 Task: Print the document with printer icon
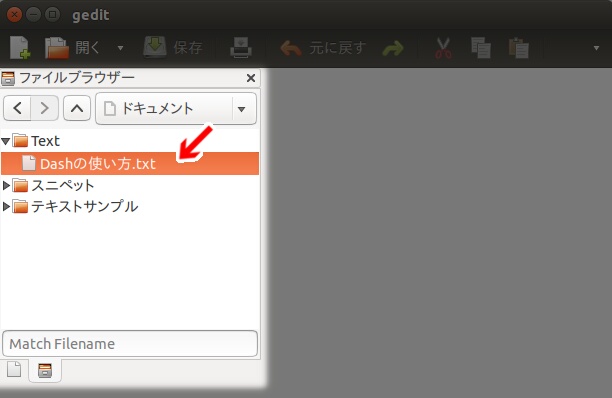pos(241,48)
